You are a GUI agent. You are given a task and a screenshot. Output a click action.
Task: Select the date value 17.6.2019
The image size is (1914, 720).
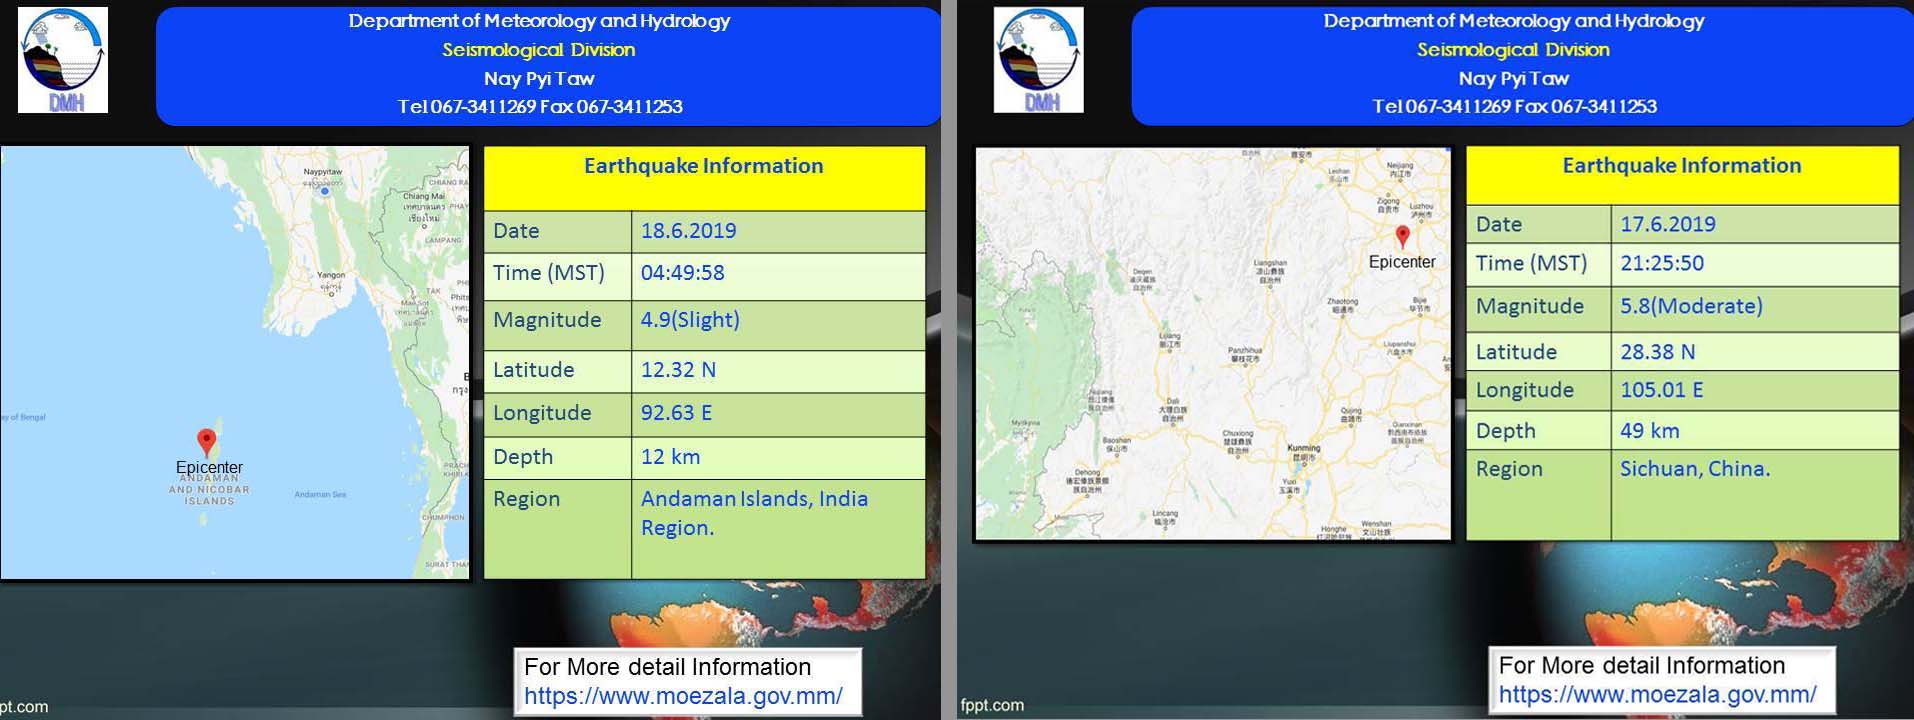tap(1668, 224)
